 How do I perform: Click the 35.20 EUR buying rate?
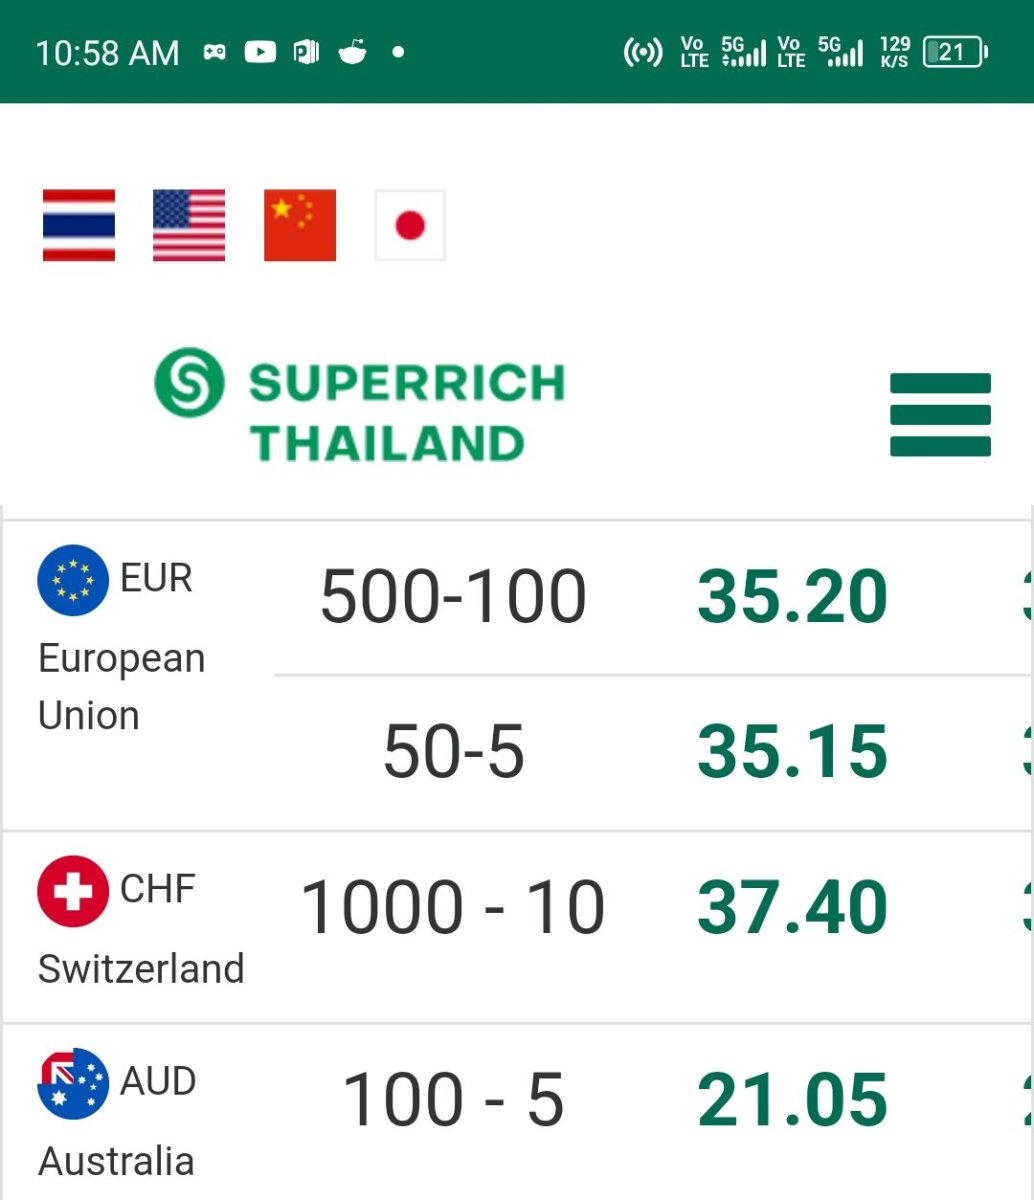792,597
